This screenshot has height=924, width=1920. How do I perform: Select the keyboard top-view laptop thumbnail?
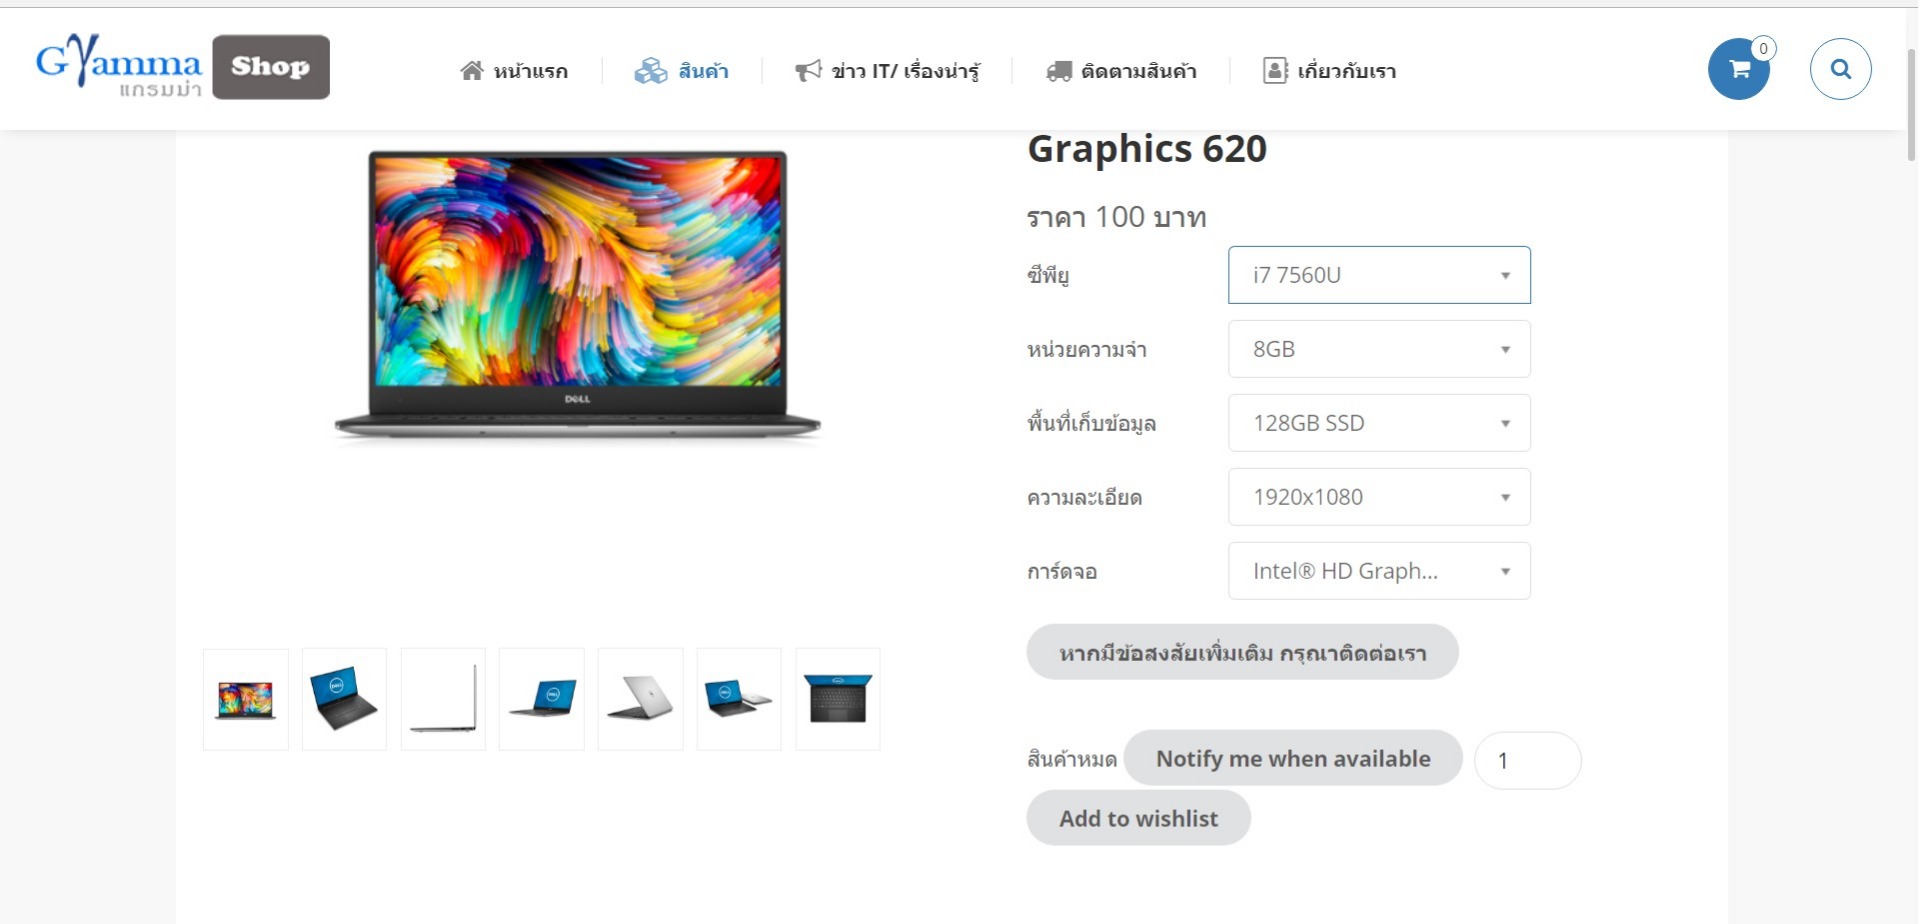[x=838, y=699]
